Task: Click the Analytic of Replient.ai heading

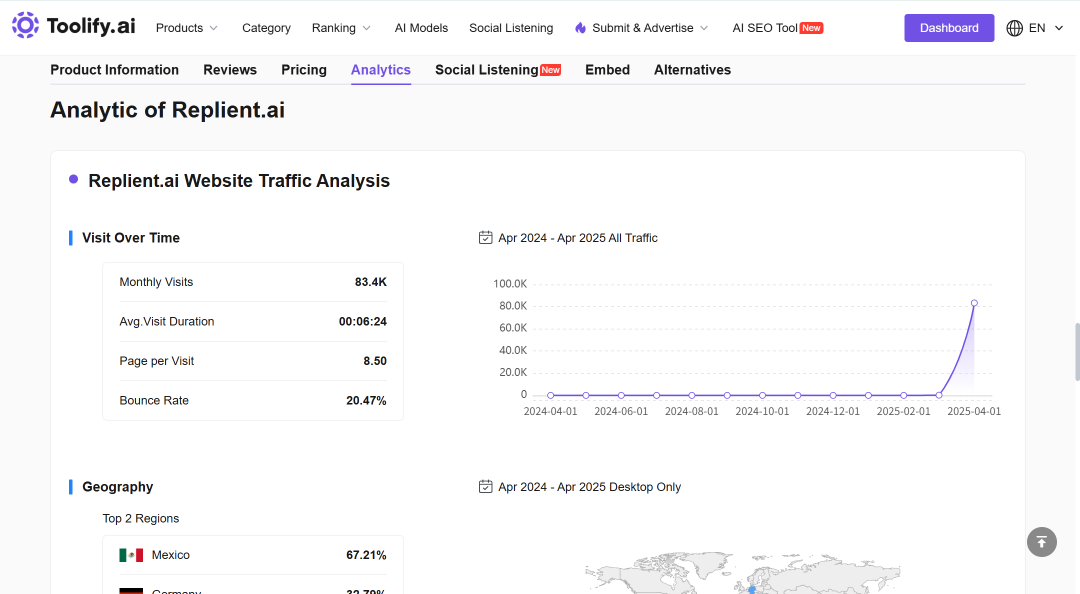Action: click(x=167, y=110)
